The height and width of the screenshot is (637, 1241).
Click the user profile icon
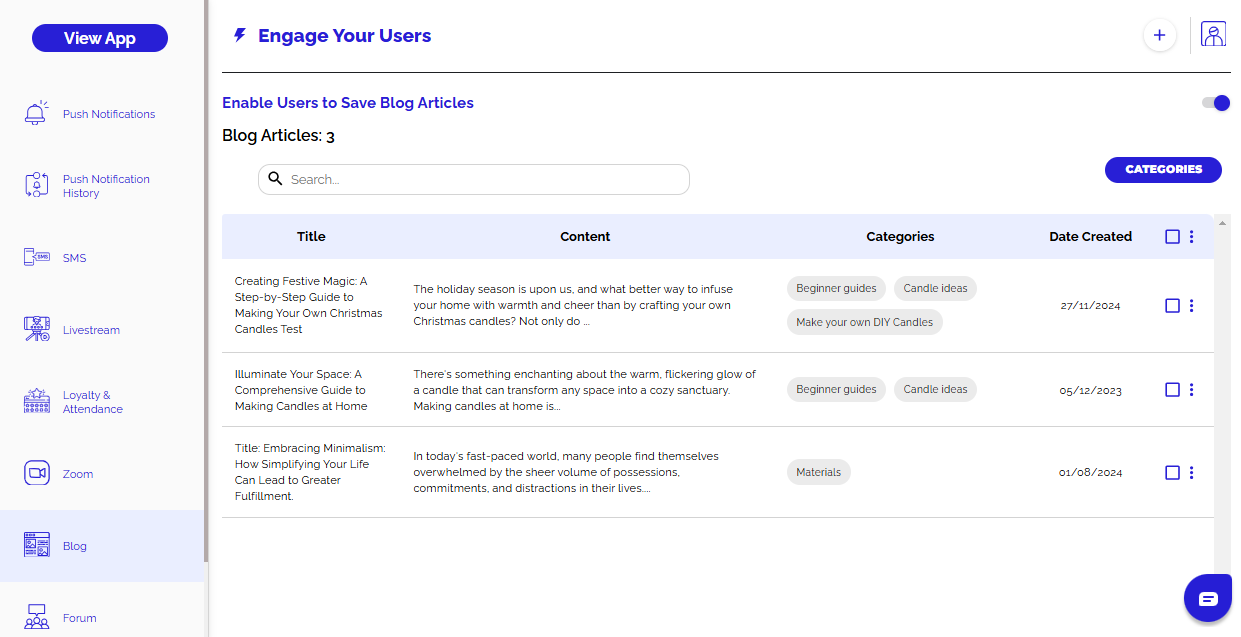(x=1213, y=35)
